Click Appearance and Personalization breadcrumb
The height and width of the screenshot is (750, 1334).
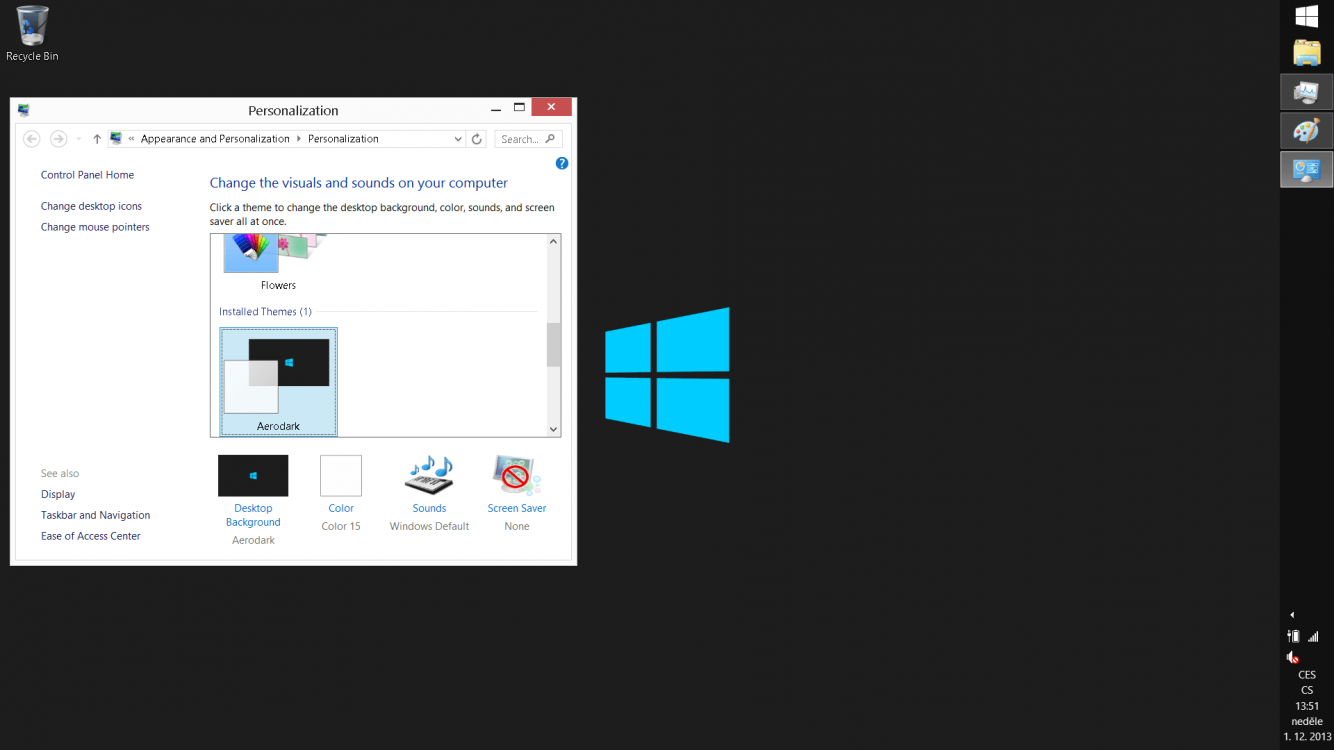tap(215, 139)
